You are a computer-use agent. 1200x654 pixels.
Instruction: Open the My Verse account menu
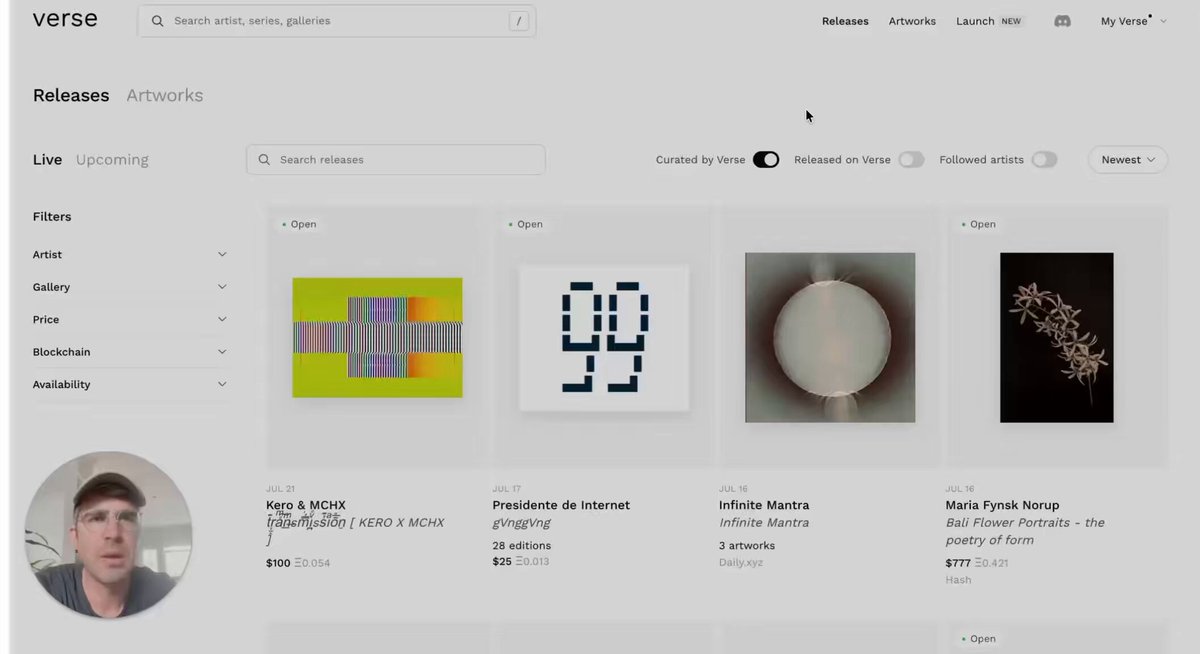coord(1133,21)
